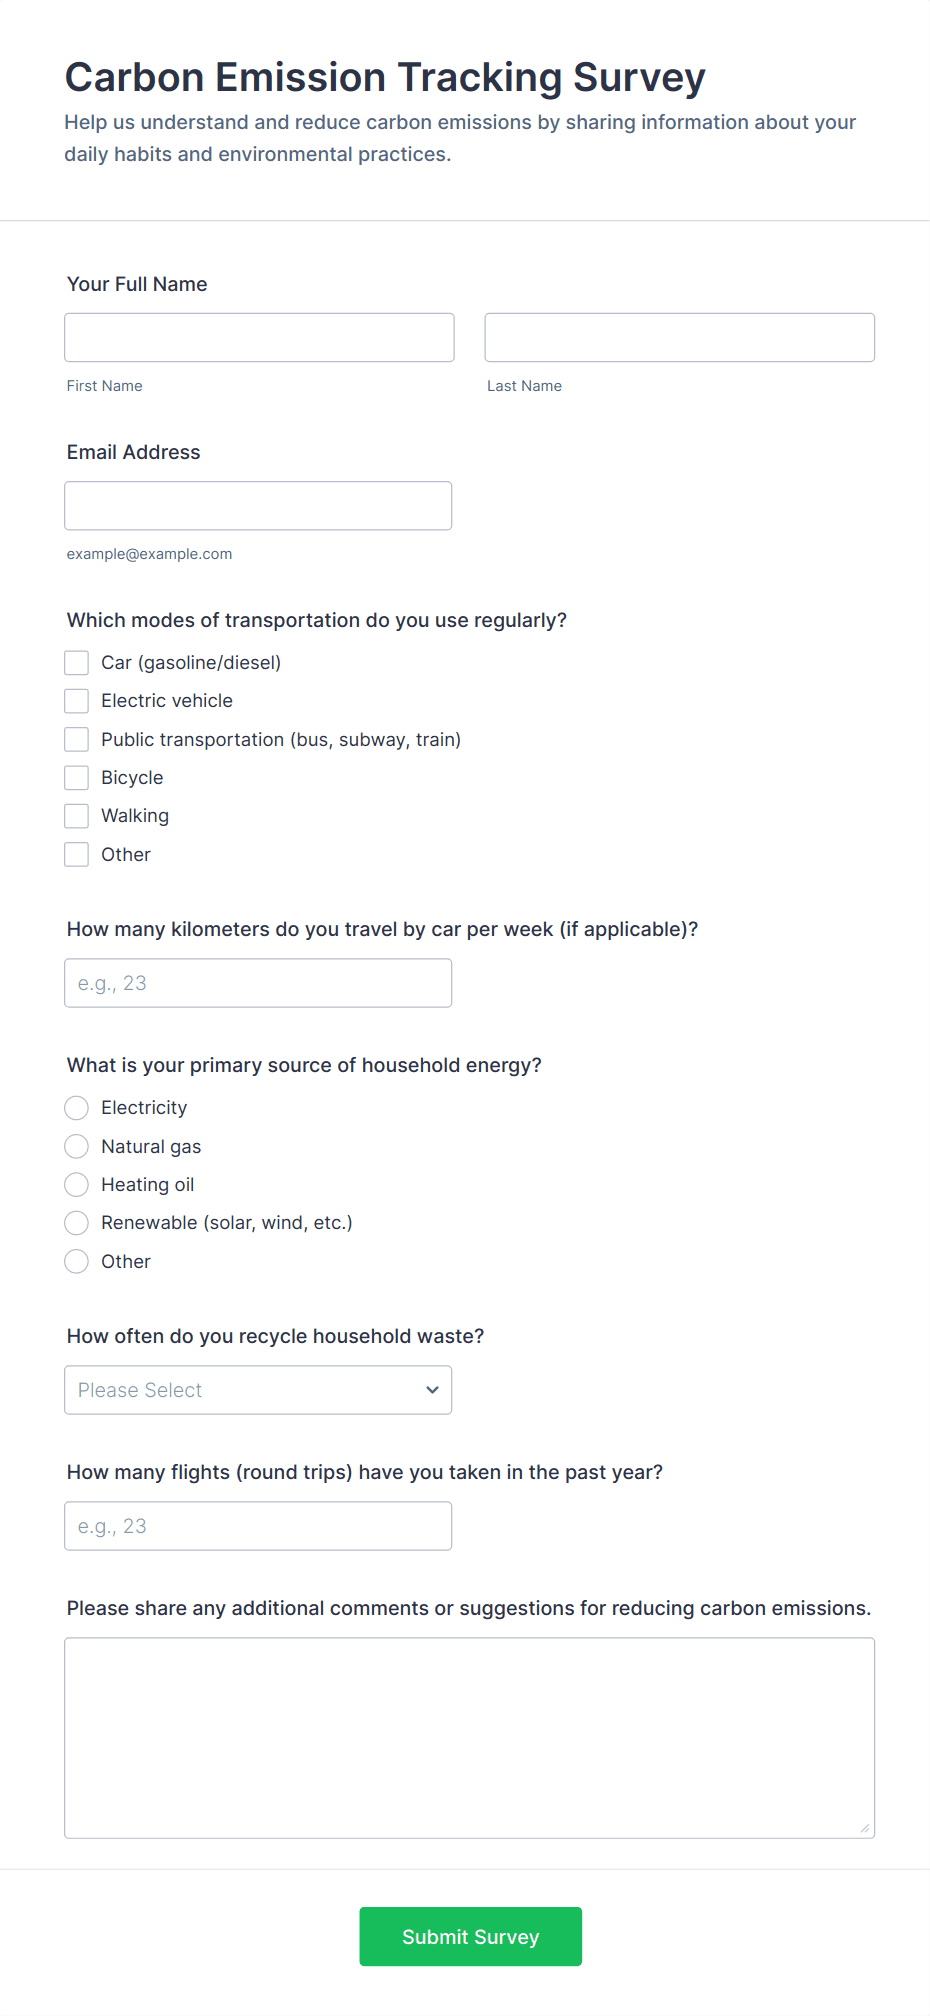This screenshot has width=930, height=2016.
Task: Choose Natural gas as energy source
Action: point(77,1147)
